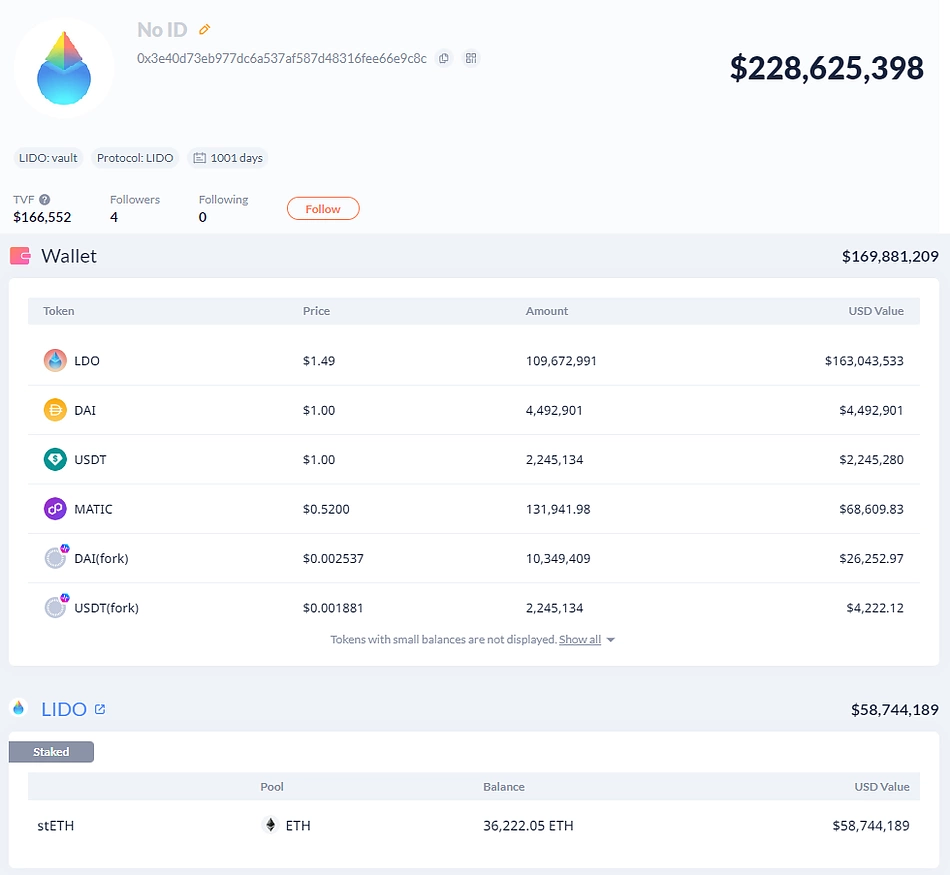The image size is (950, 875).
Task: Click the LDO amount 109,672,991
Action: point(561,361)
